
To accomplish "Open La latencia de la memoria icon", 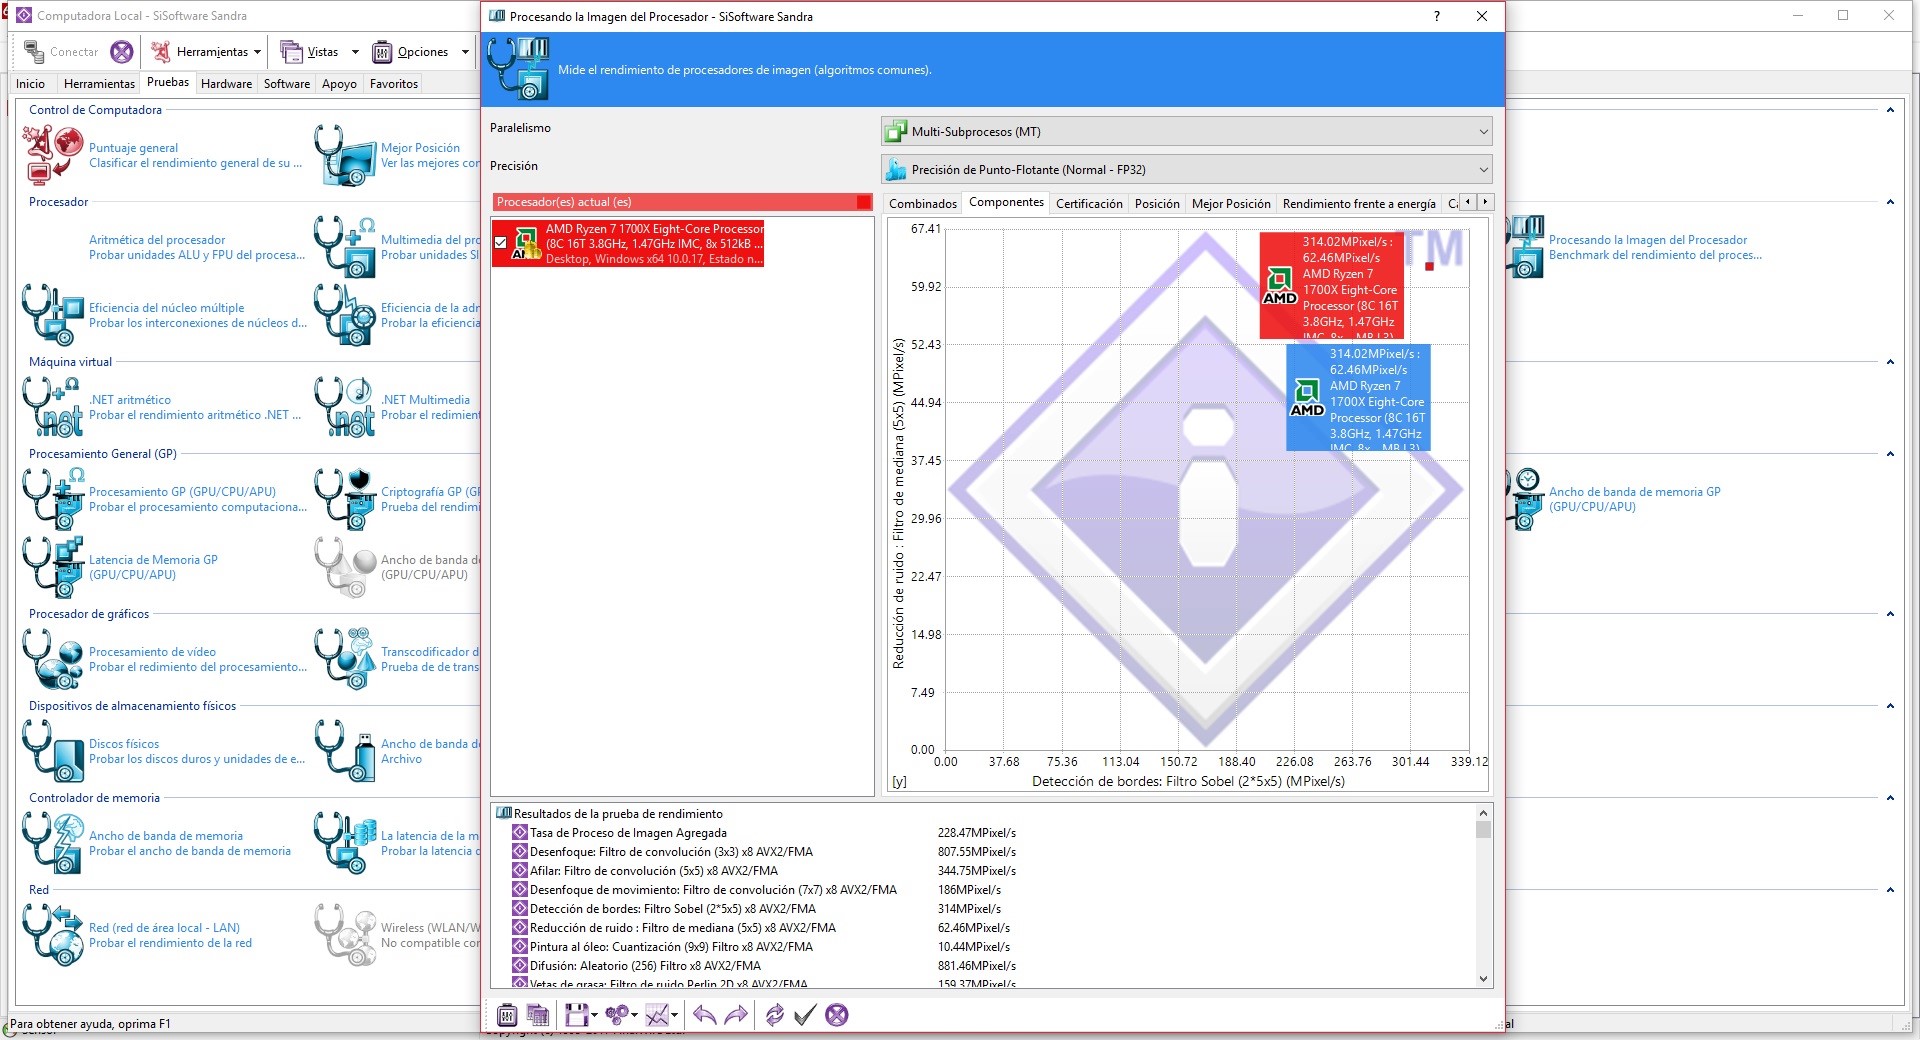I will (345, 843).
